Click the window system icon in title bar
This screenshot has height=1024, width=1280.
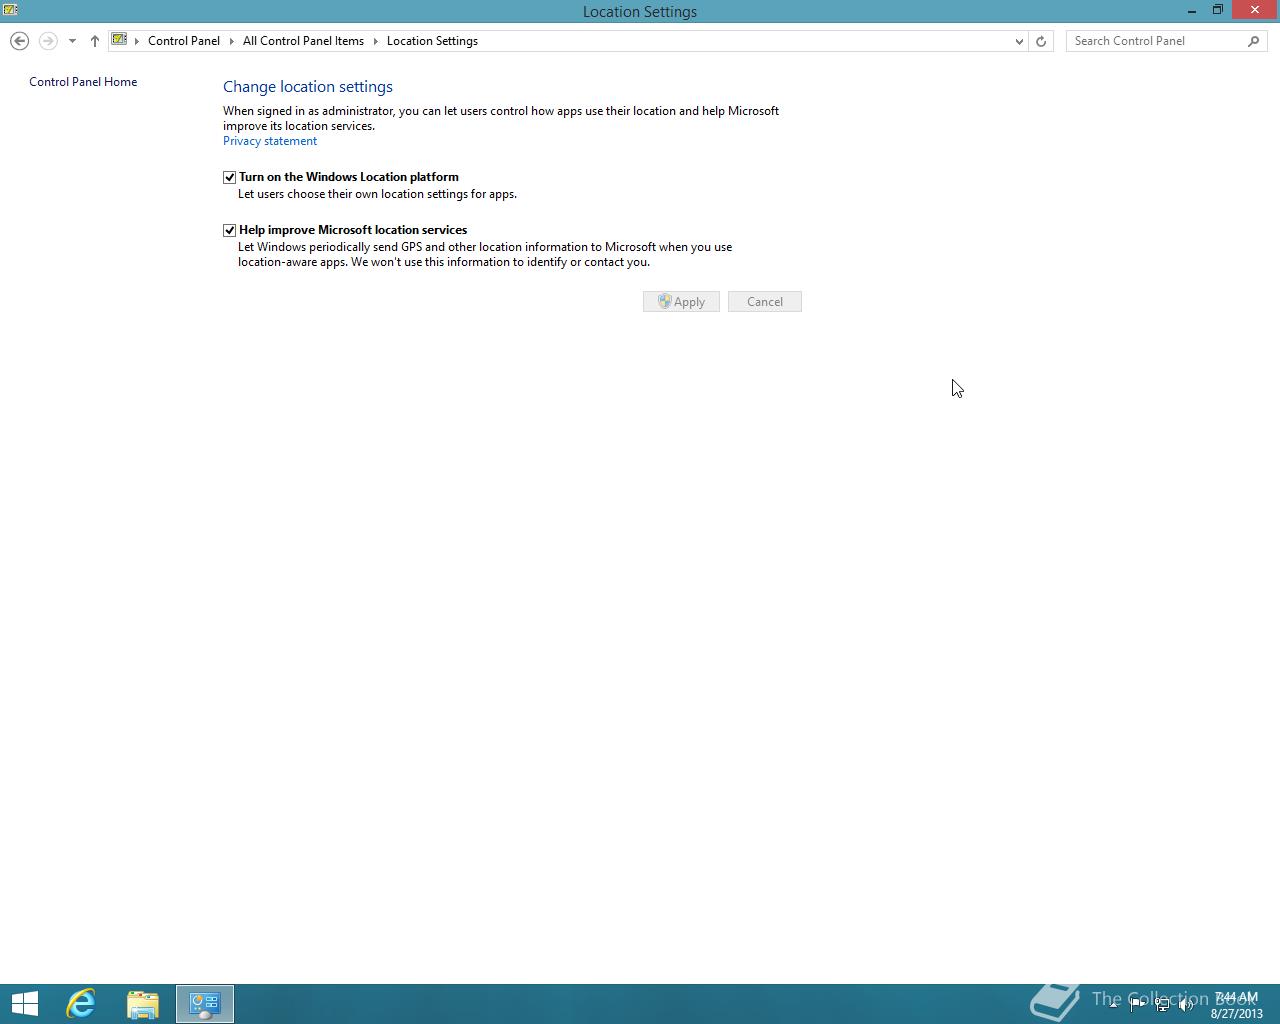[10, 10]
